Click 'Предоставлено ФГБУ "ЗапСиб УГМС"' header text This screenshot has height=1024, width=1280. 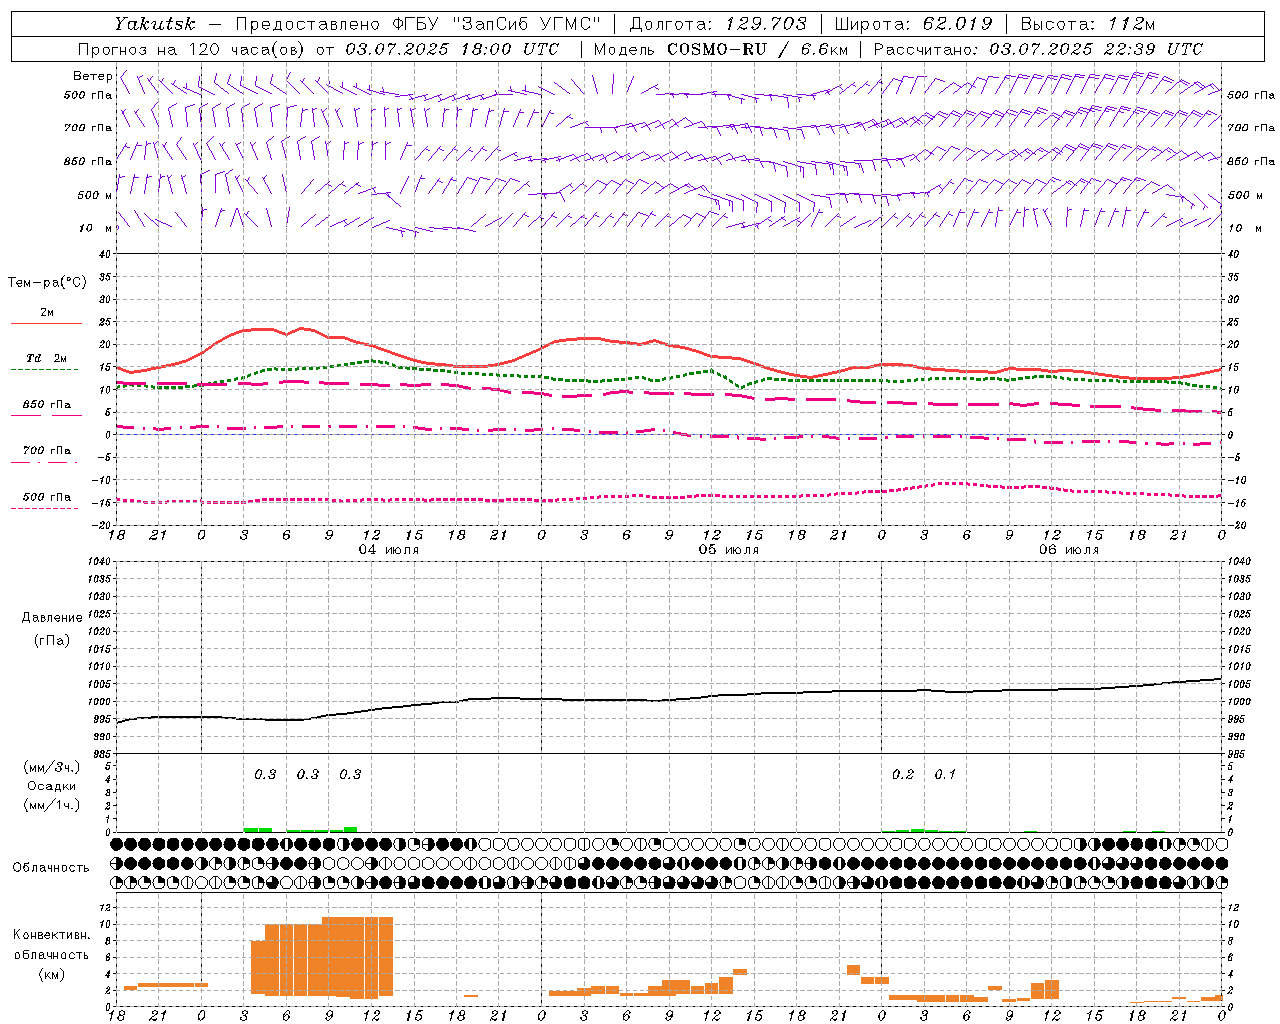(418, 24)
